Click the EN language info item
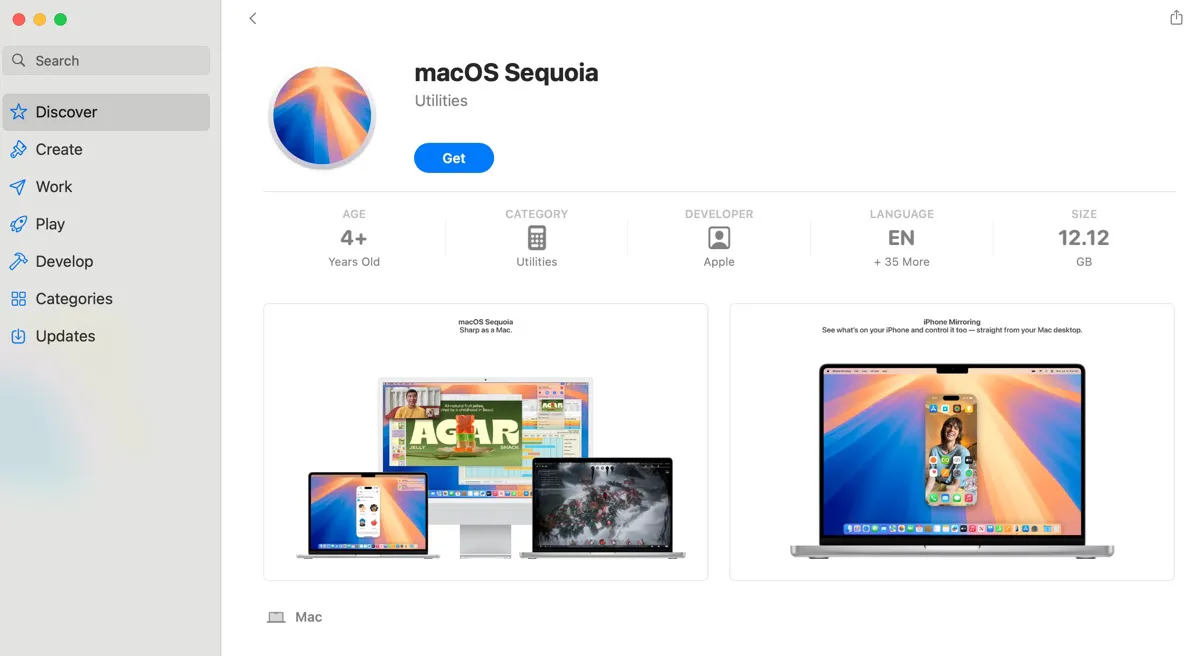Viewport: 1200px width, 656px height. point(901,238)
